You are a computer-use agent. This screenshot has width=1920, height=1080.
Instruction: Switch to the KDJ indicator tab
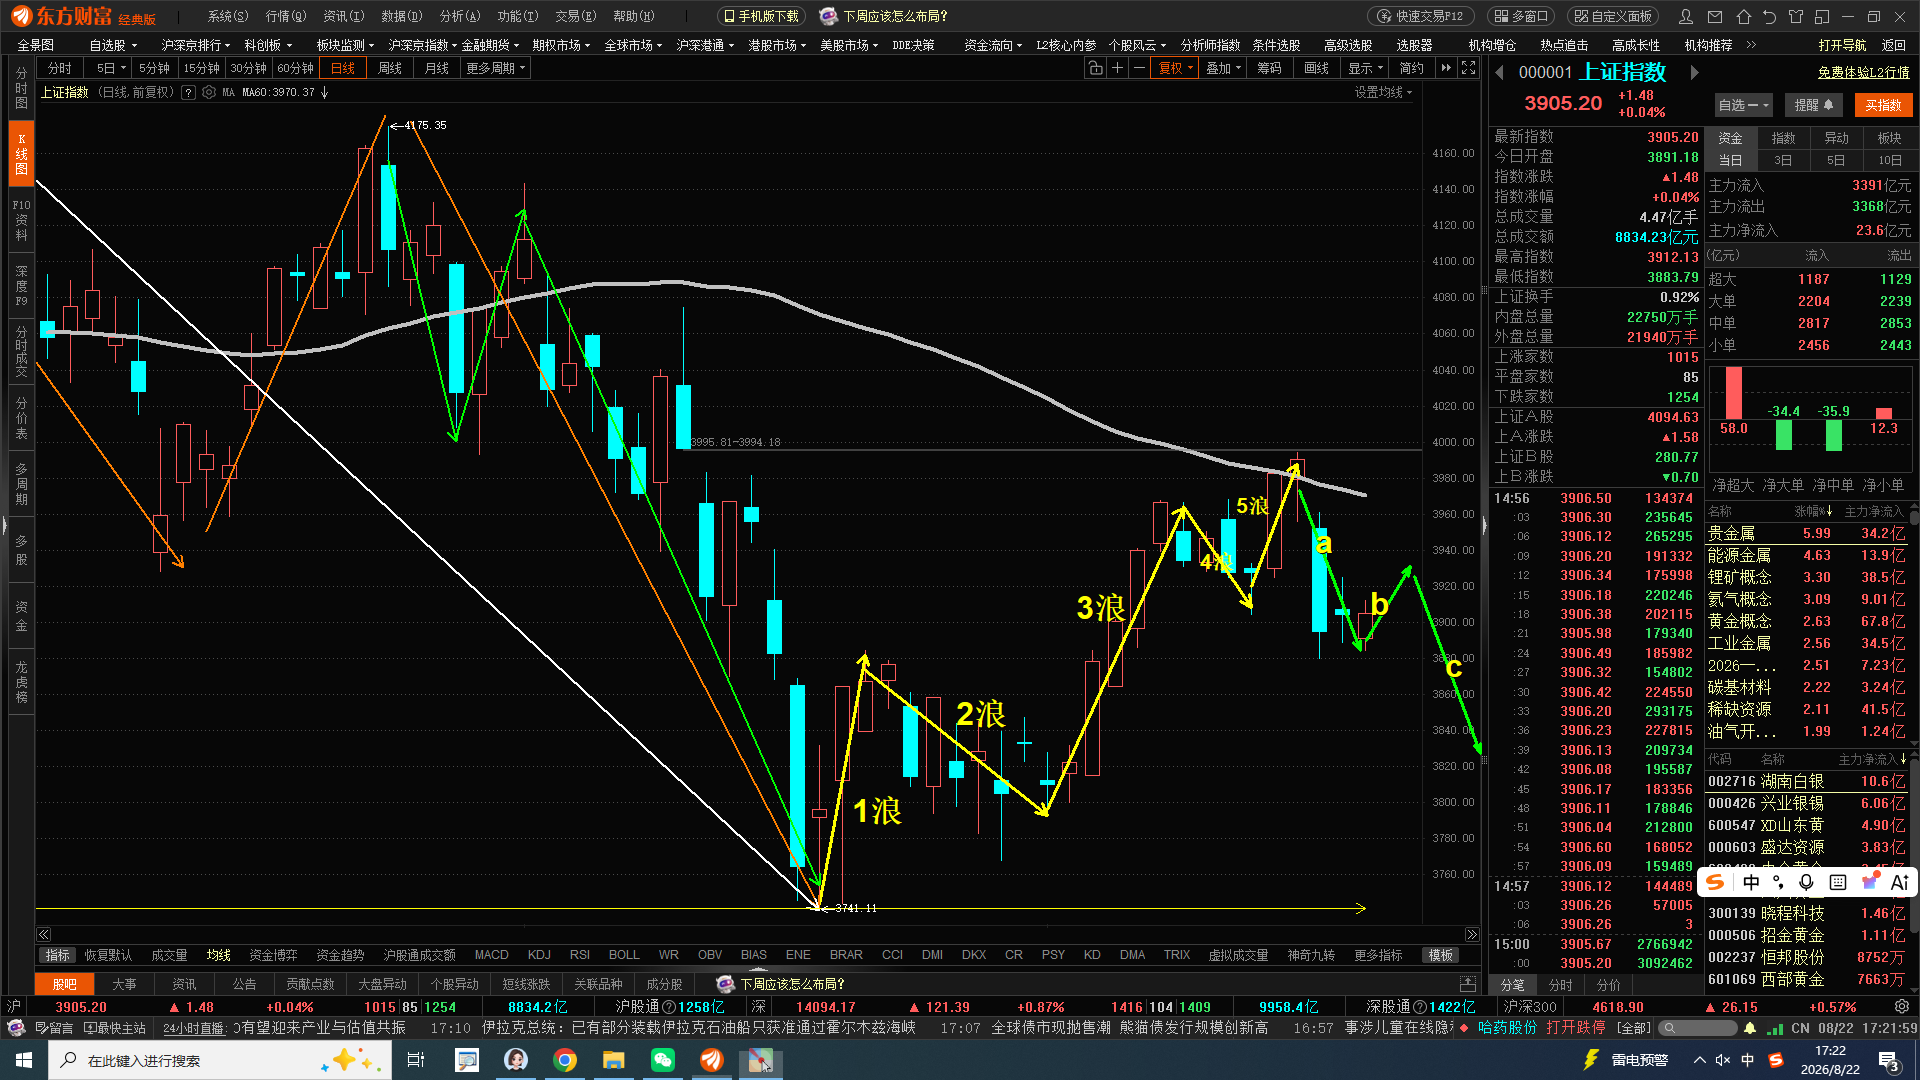click(x=539, y=955)
